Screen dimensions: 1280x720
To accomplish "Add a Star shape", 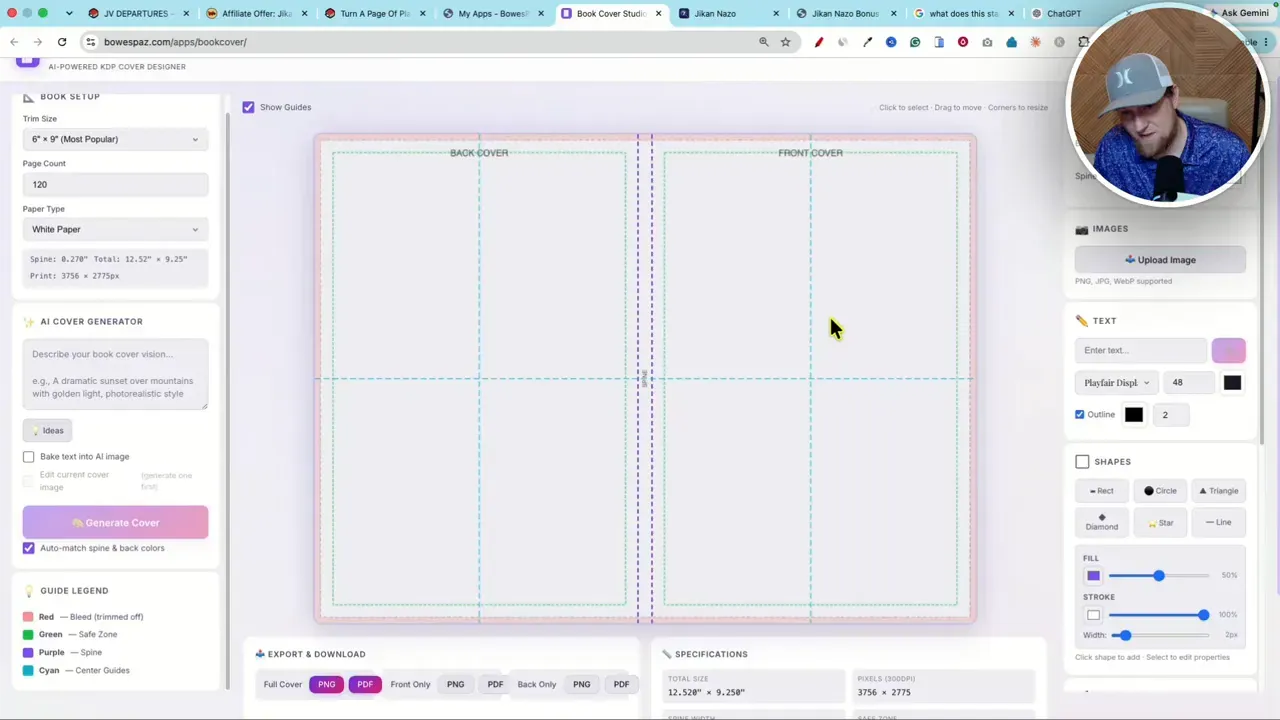I will click(x=1160, y=522).
